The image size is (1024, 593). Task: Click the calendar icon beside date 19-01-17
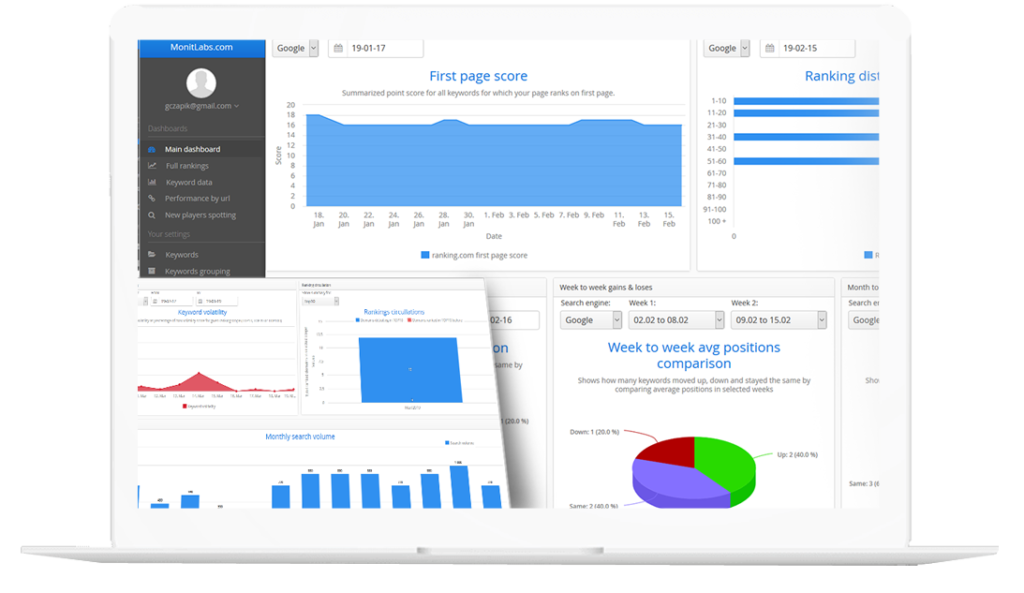pyautogui.click(x=338, y=48)
